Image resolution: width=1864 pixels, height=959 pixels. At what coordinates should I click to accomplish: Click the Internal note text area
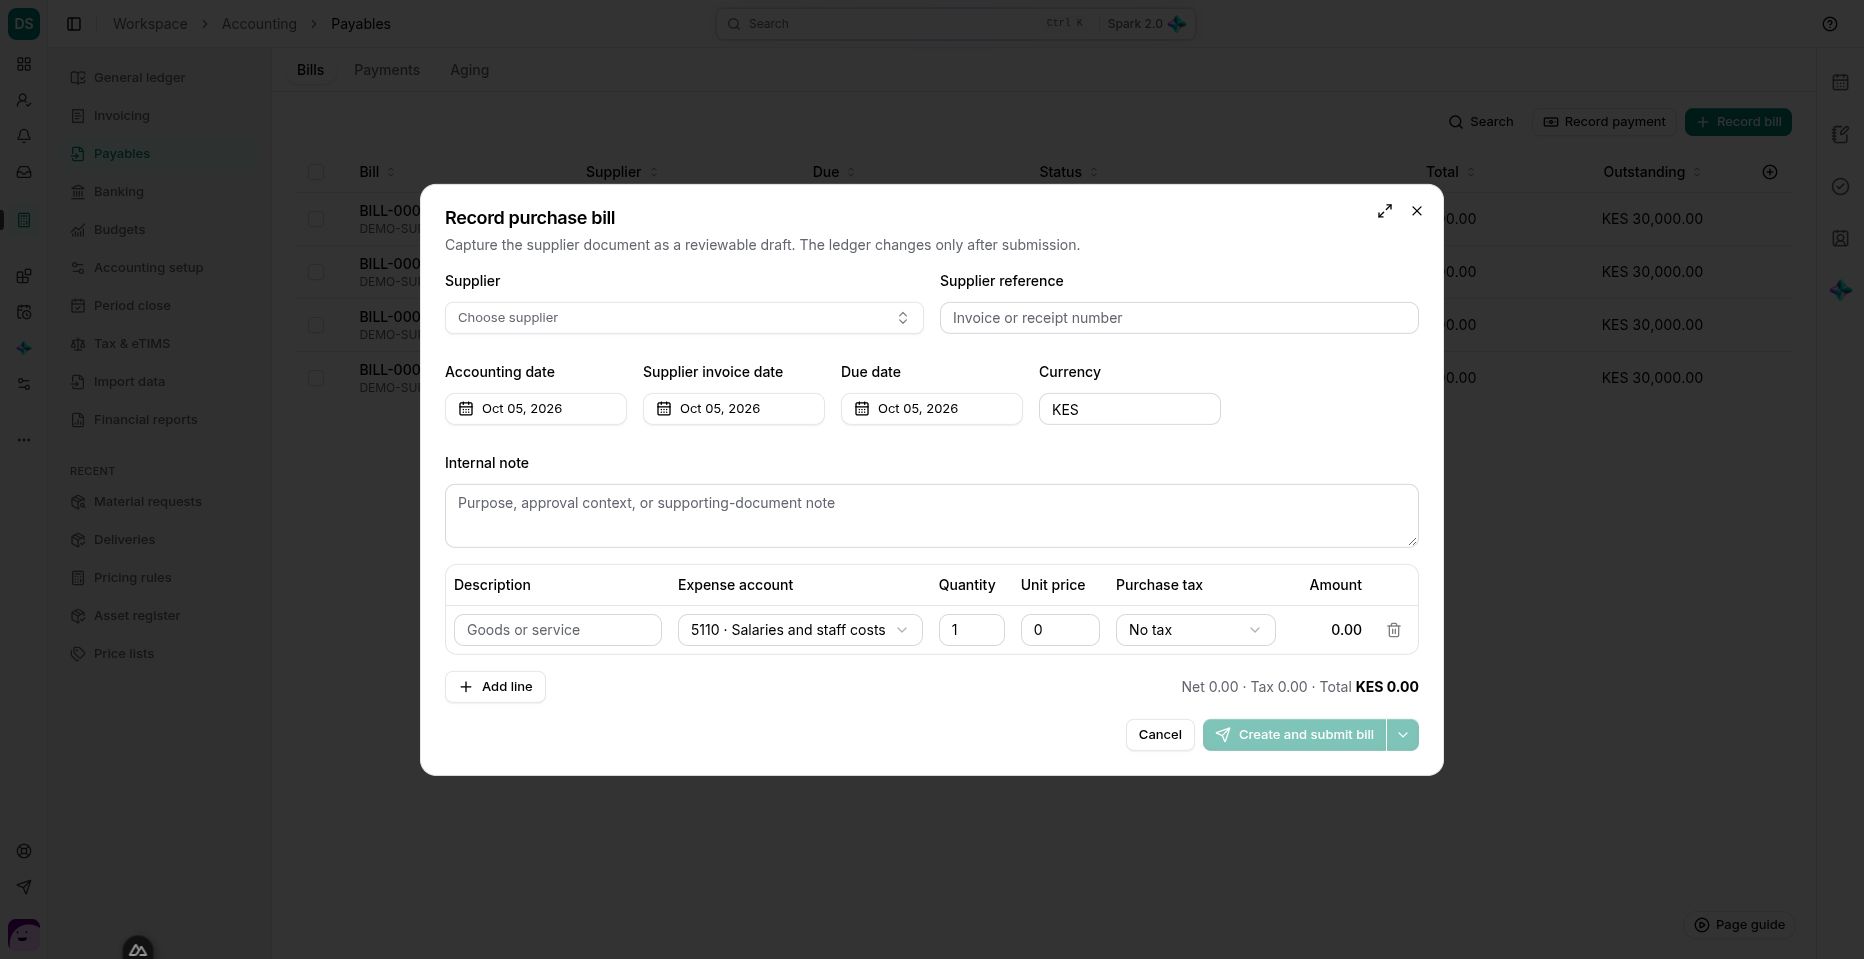click(x=932, y=516)
